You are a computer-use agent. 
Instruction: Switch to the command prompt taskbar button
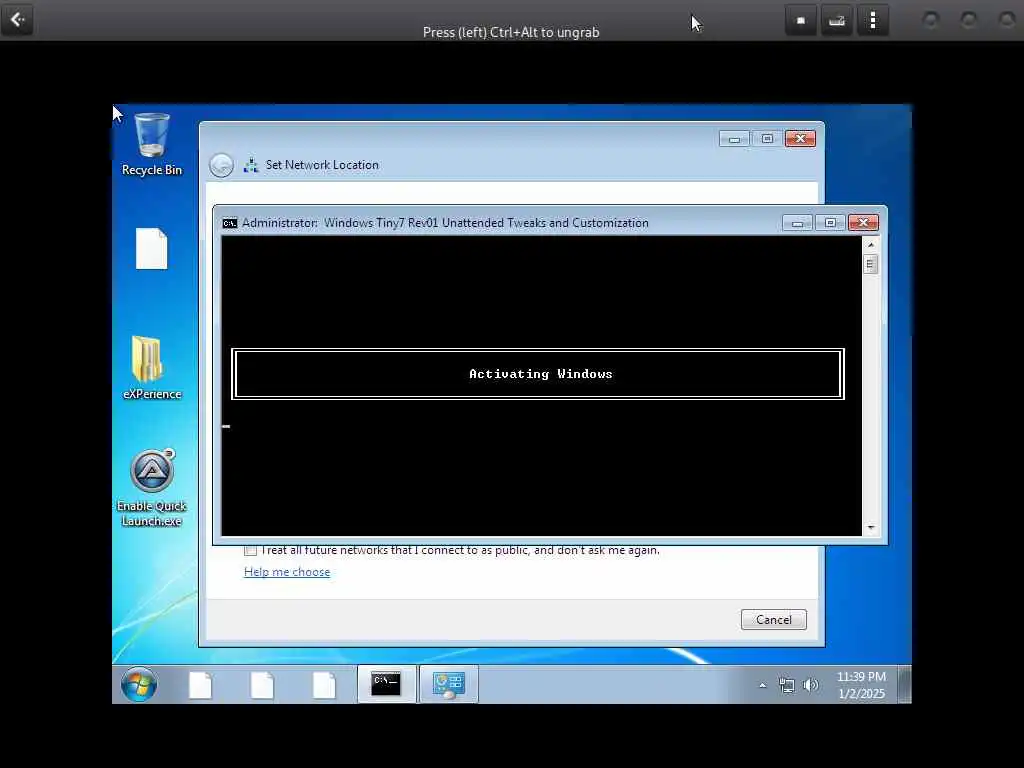386,684
